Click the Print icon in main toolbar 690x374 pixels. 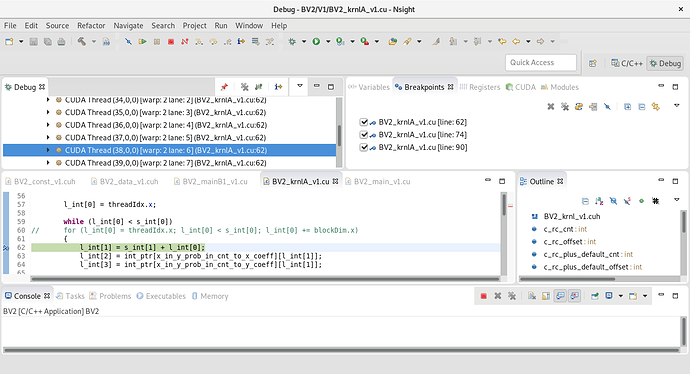coord(61,41)
